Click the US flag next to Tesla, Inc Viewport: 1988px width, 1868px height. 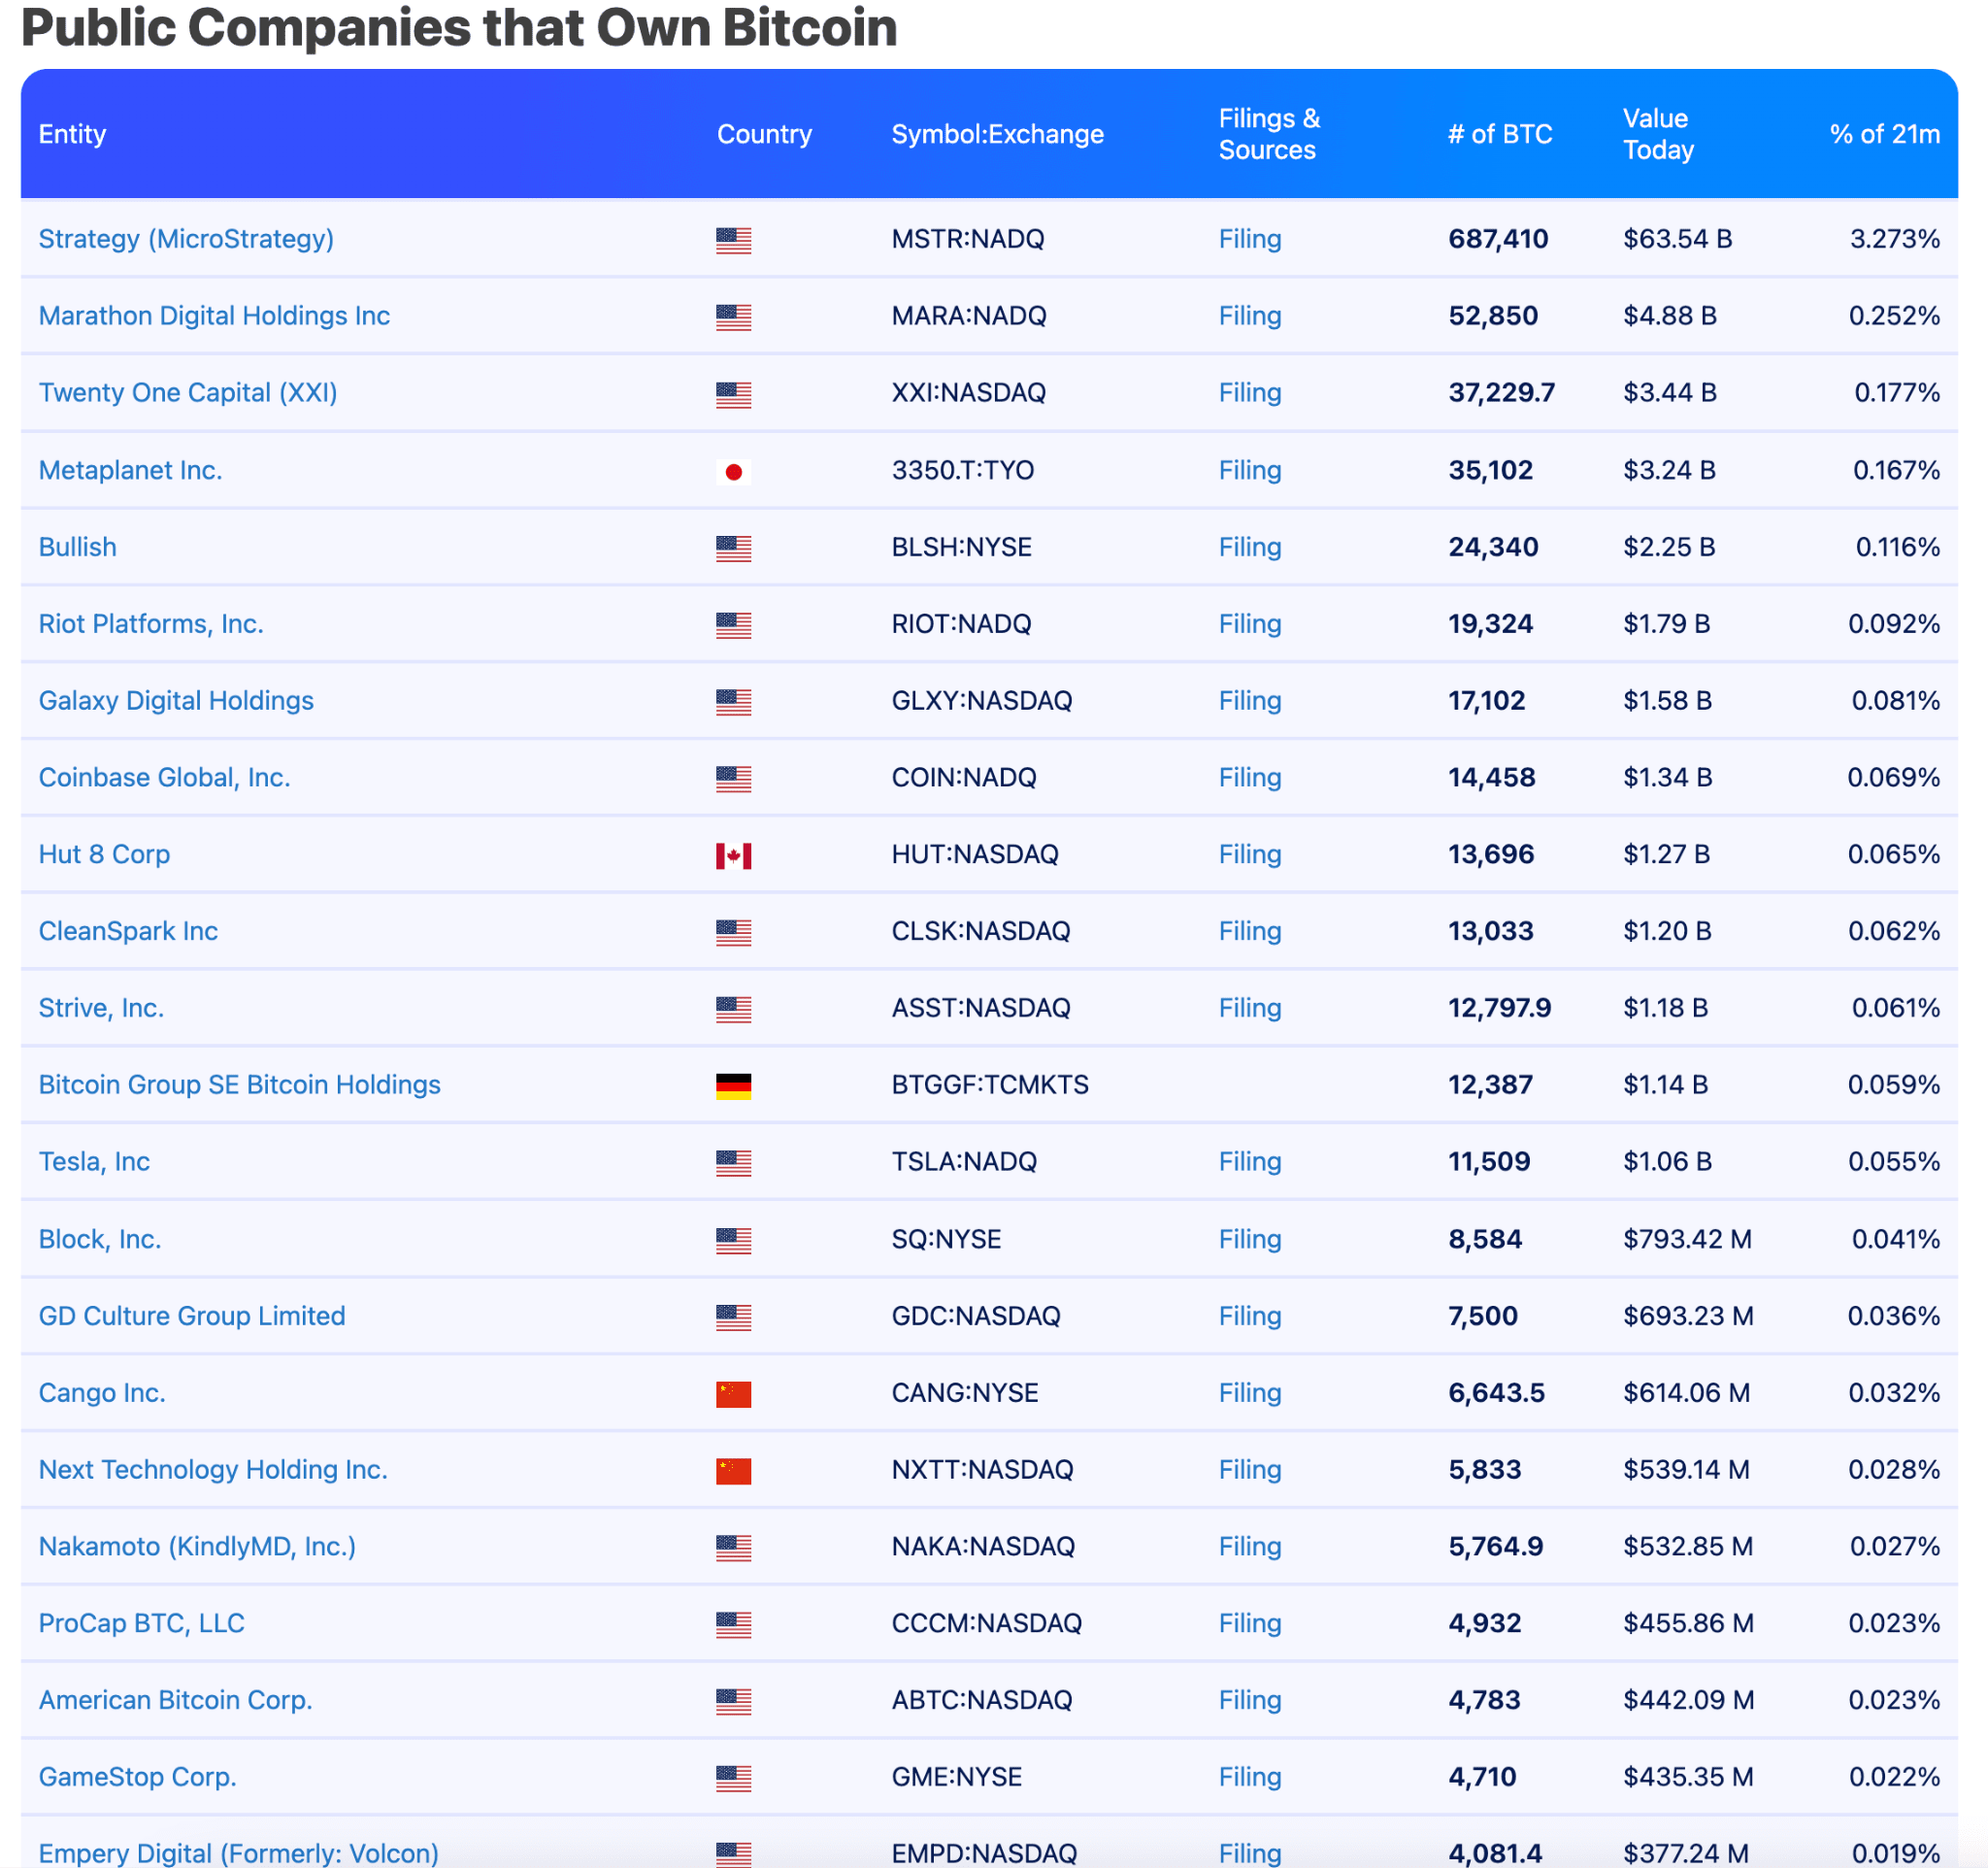point(735,1162)
